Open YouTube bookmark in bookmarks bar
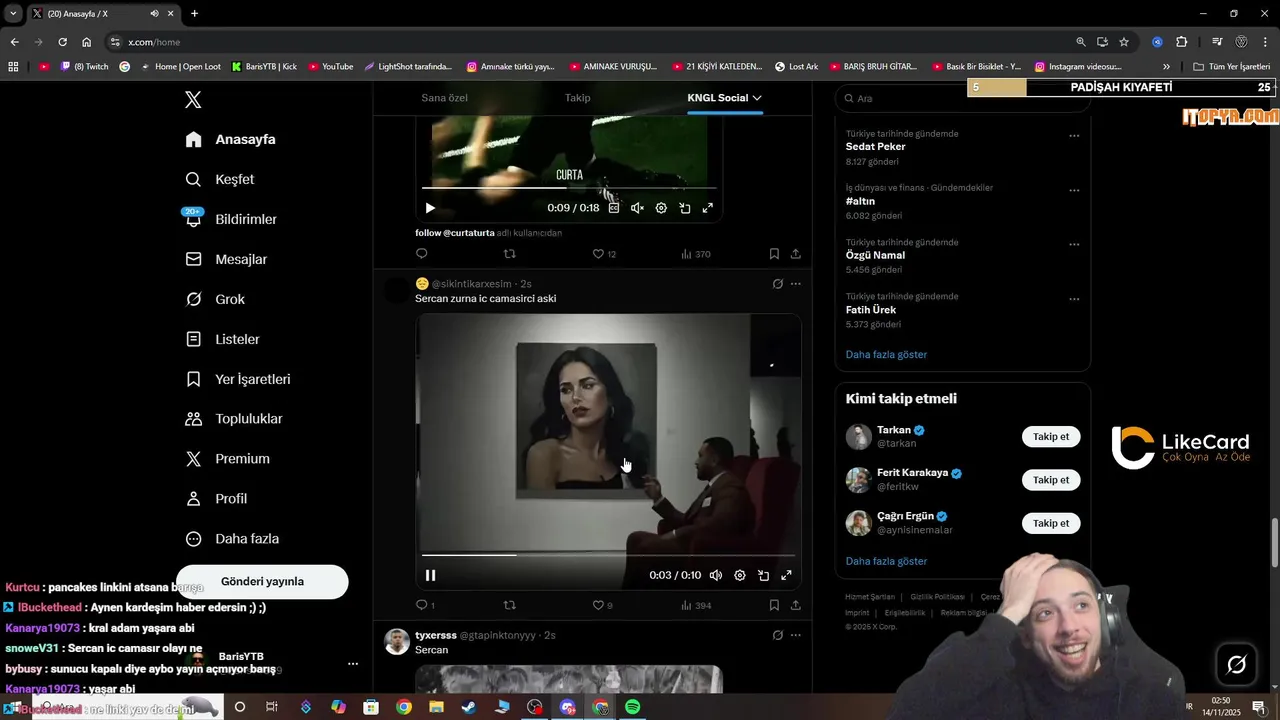The height and width of the screenshot is (720, 1280). pyautogui.click(x=331, y=67)
